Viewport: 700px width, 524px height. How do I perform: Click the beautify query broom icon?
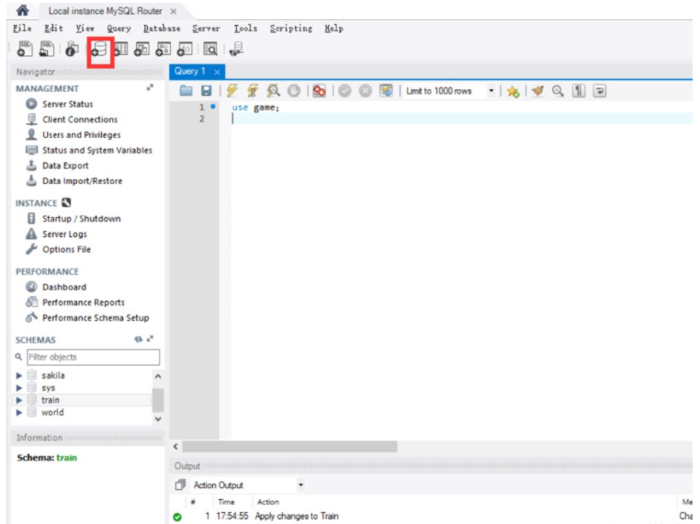click(x=537, y=91)
